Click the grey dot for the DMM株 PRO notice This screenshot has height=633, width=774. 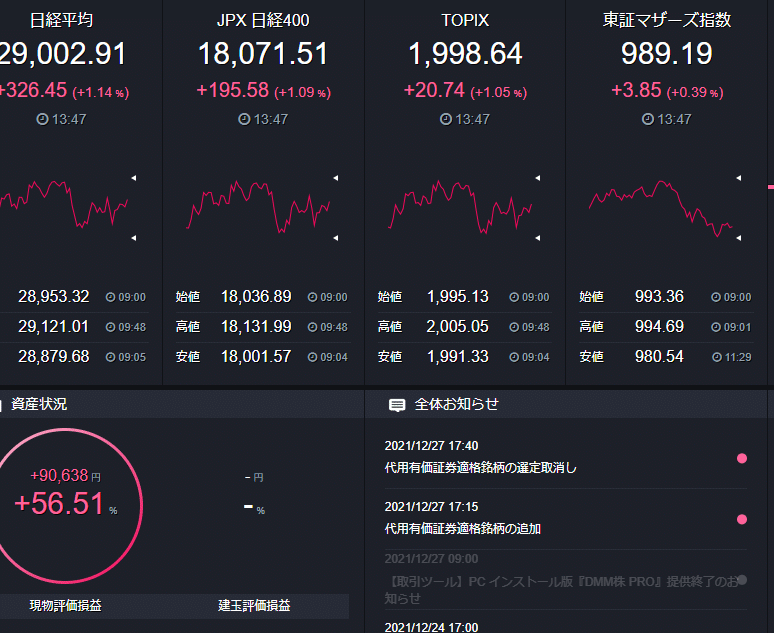tap(741, 580)
